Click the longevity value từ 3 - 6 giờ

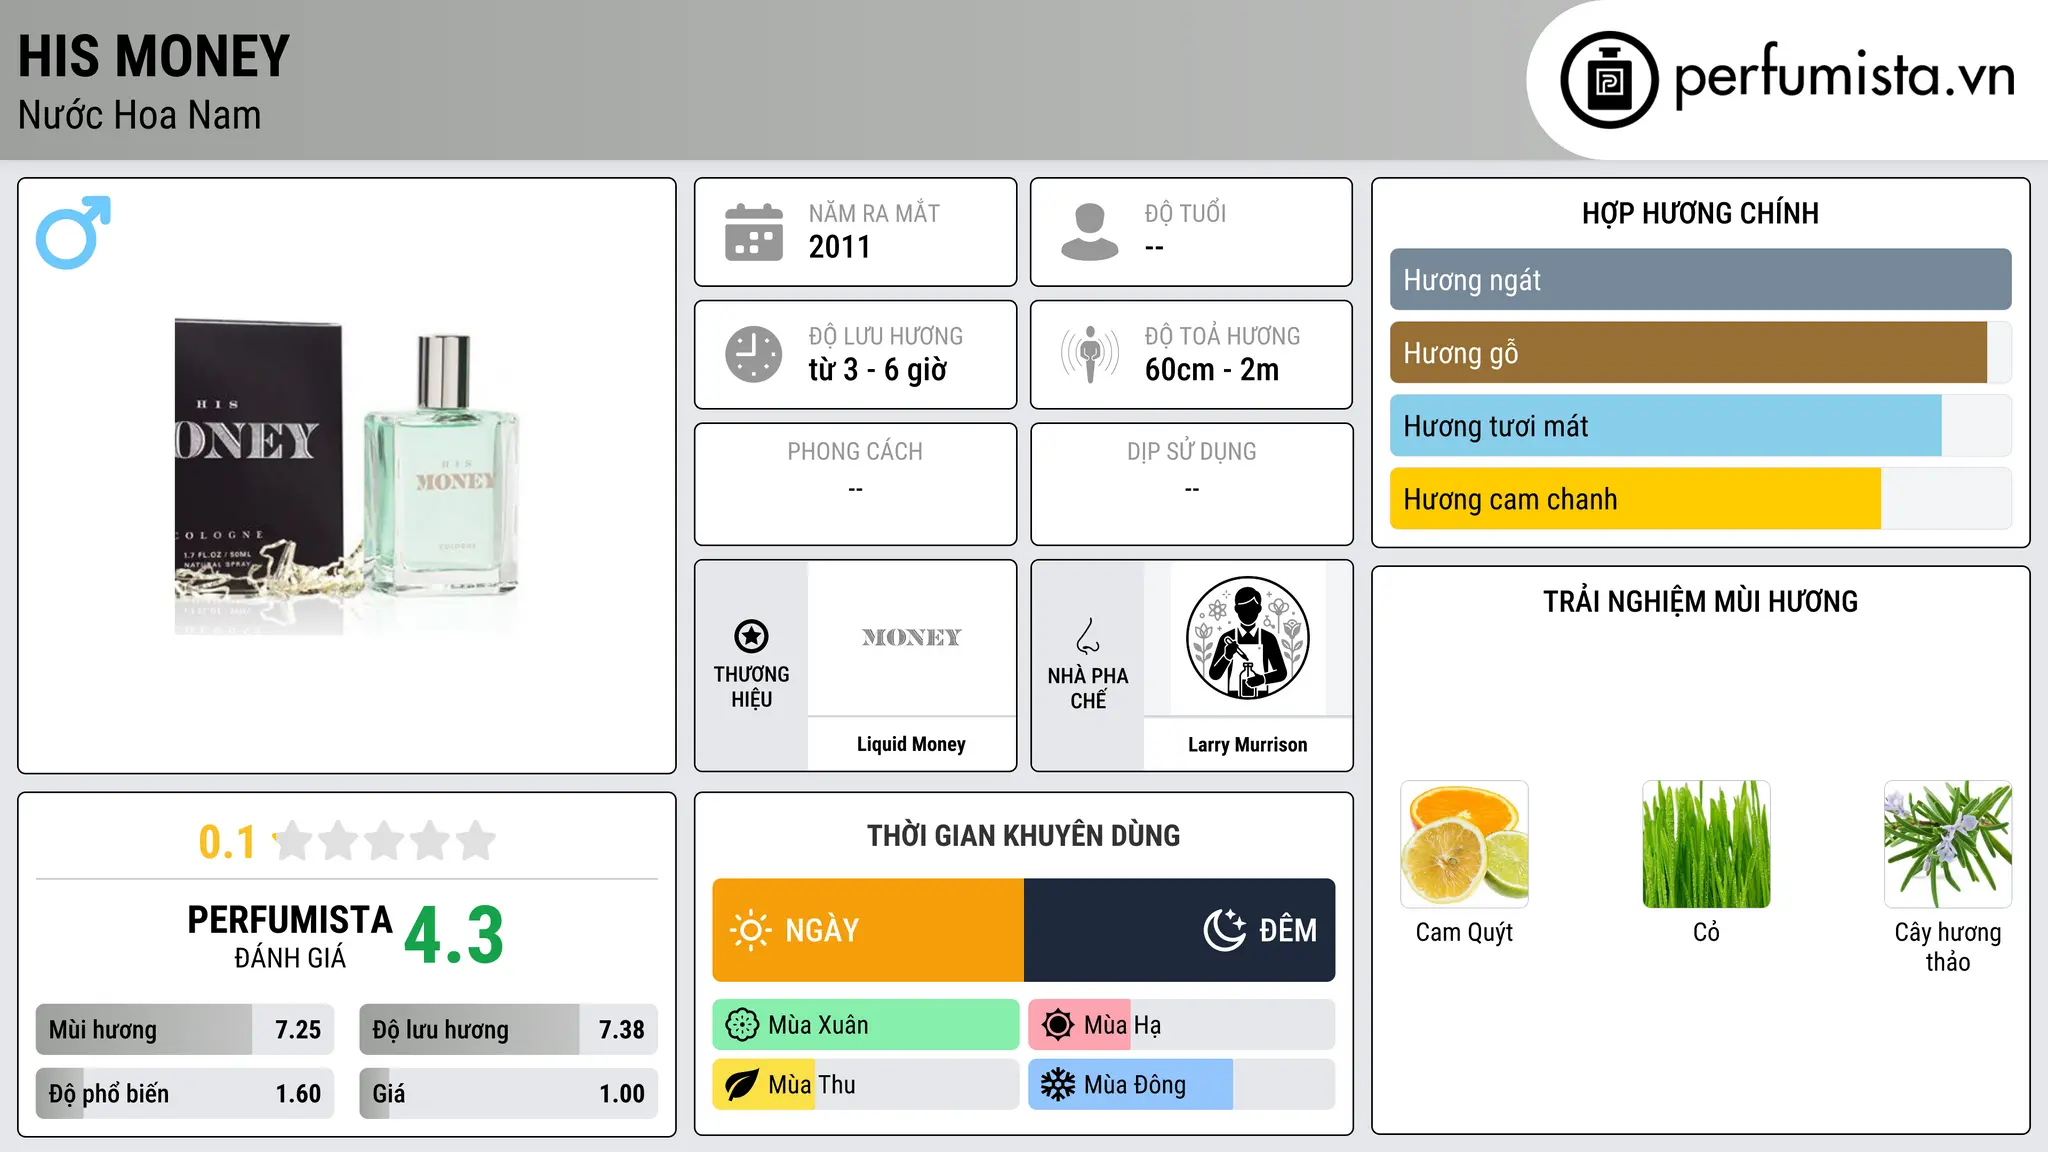[878, 370]
